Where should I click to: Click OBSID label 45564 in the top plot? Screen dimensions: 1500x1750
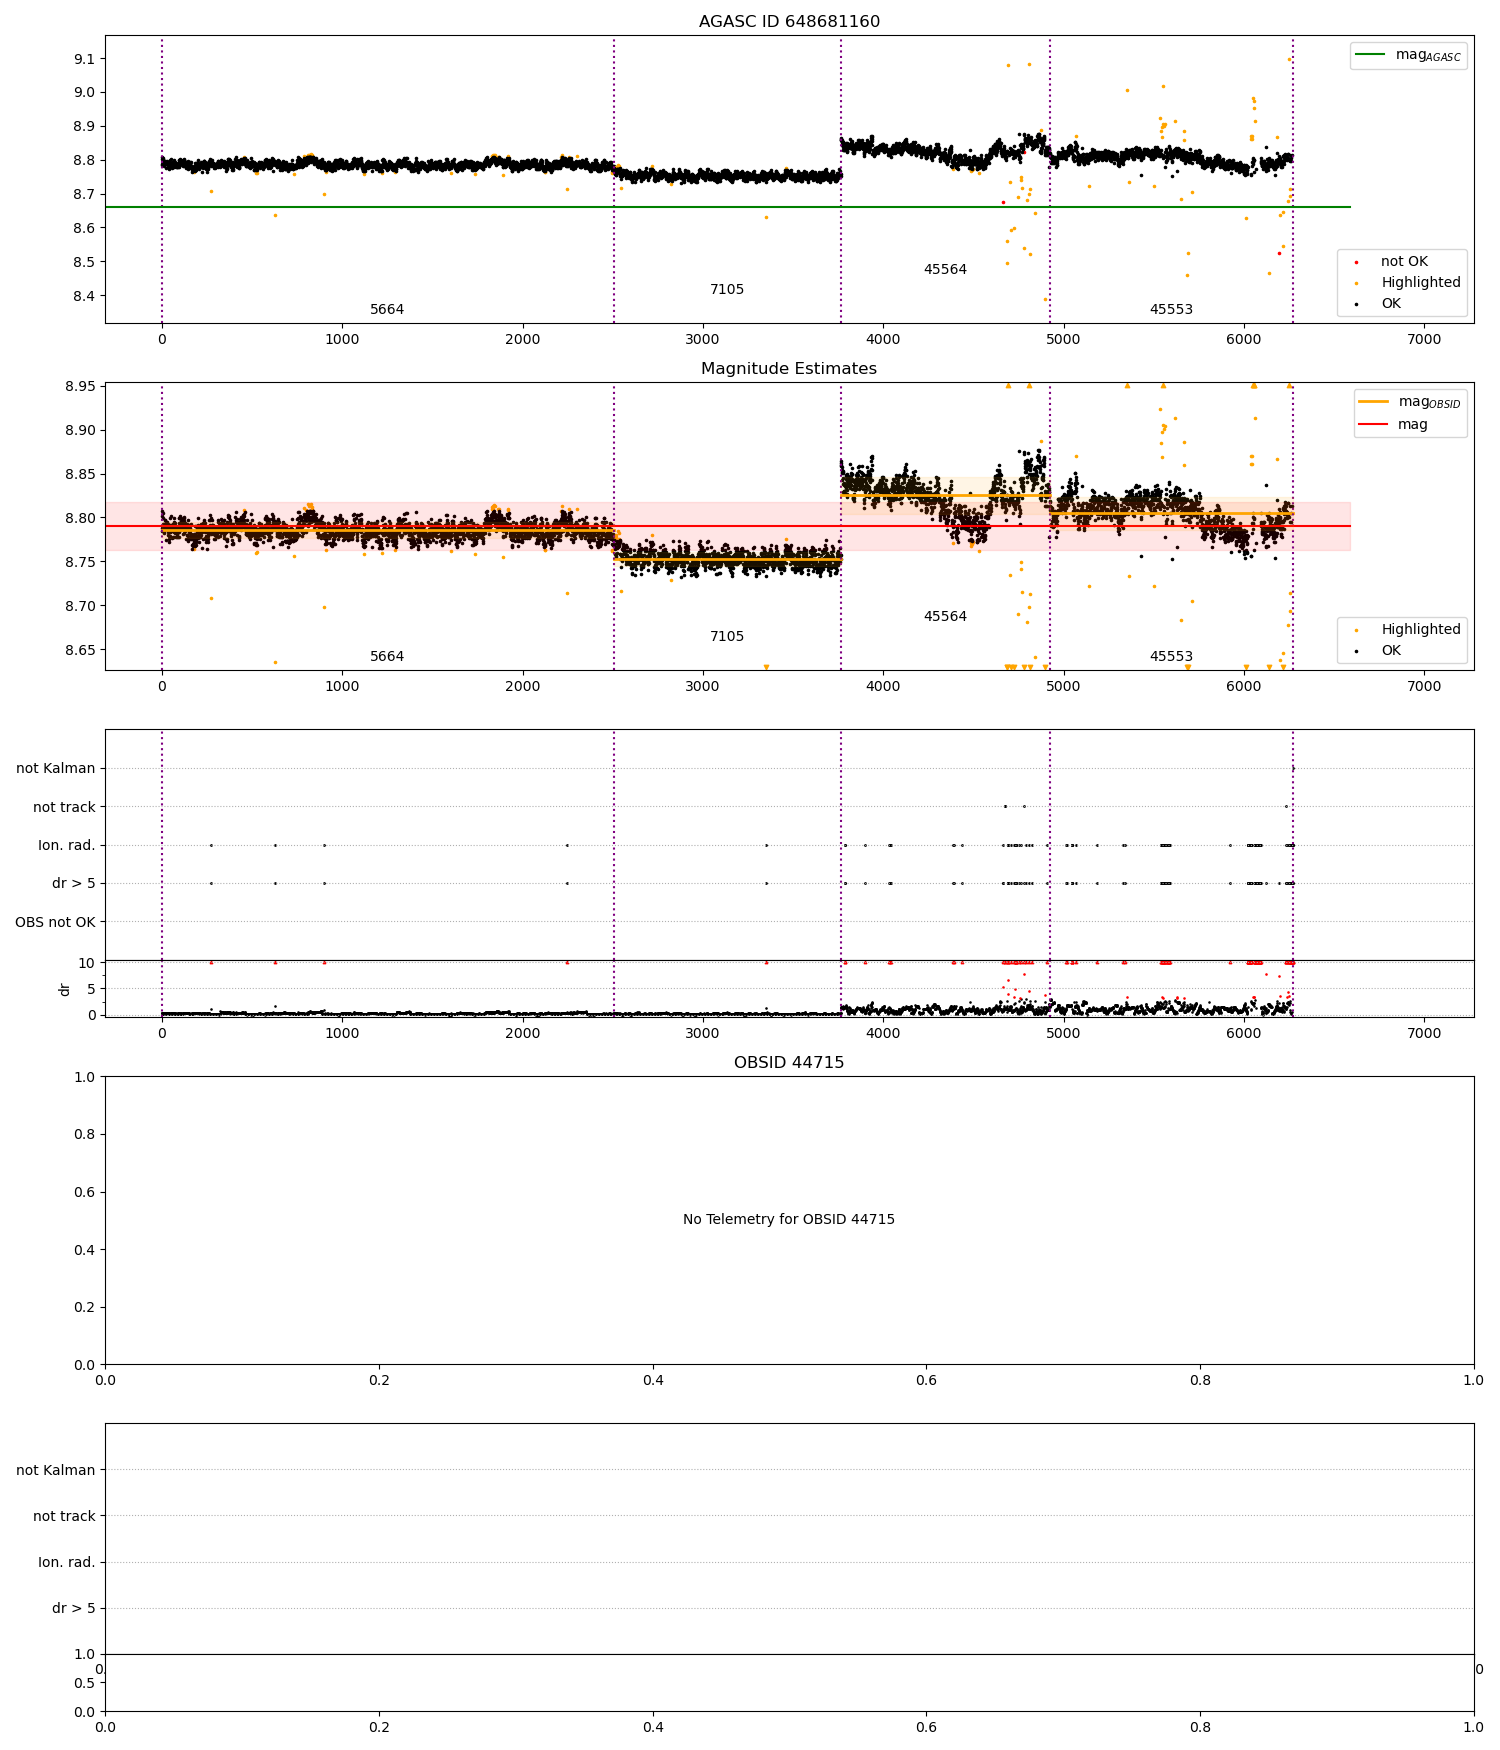(x=945, y=270)
